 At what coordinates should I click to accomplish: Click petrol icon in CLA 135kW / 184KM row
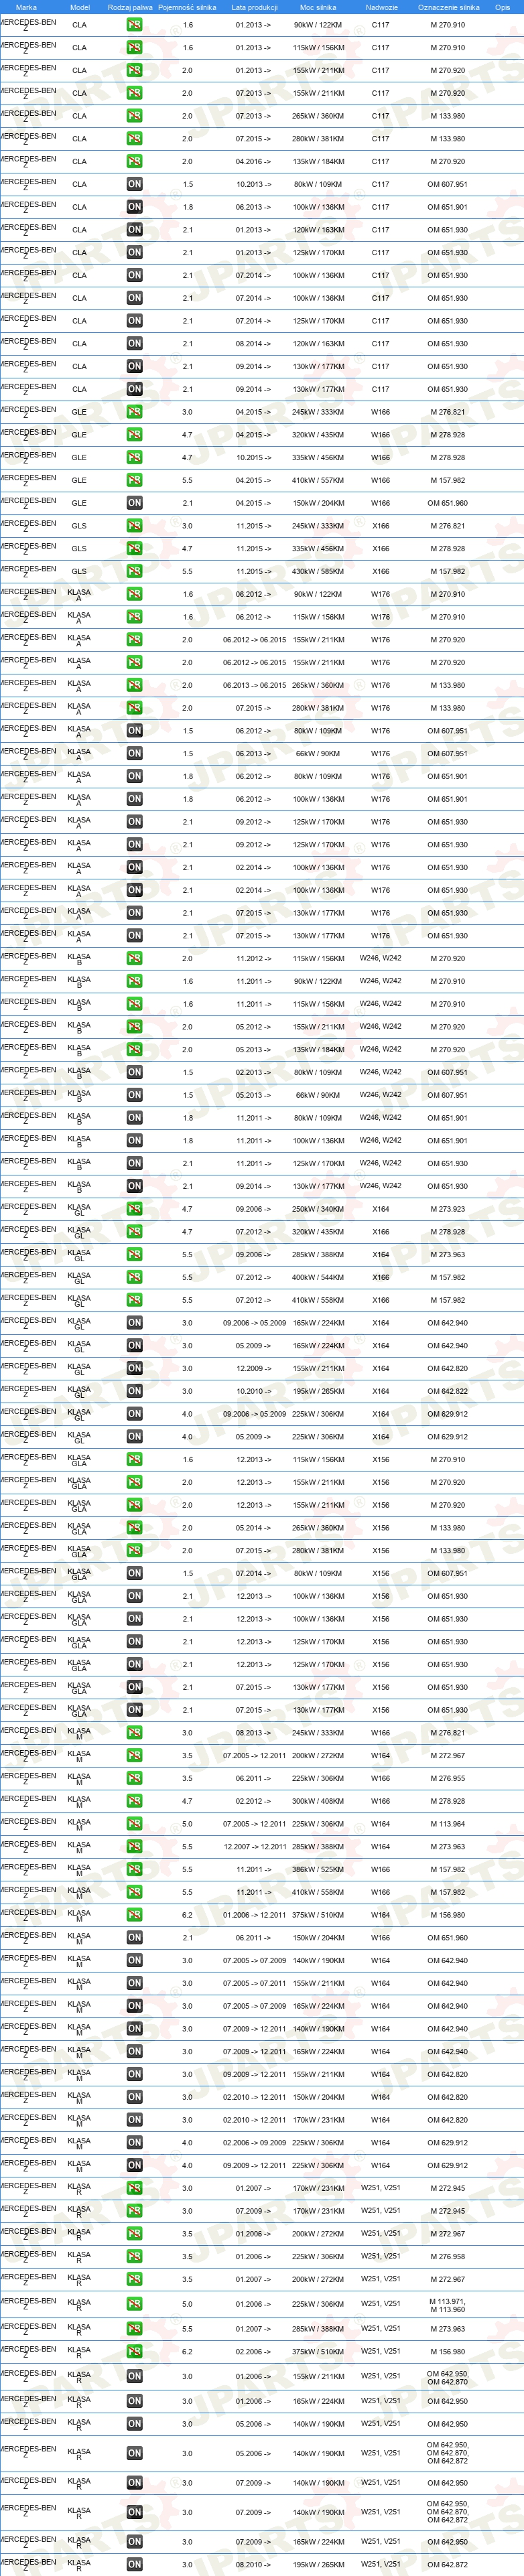(134, 161)
